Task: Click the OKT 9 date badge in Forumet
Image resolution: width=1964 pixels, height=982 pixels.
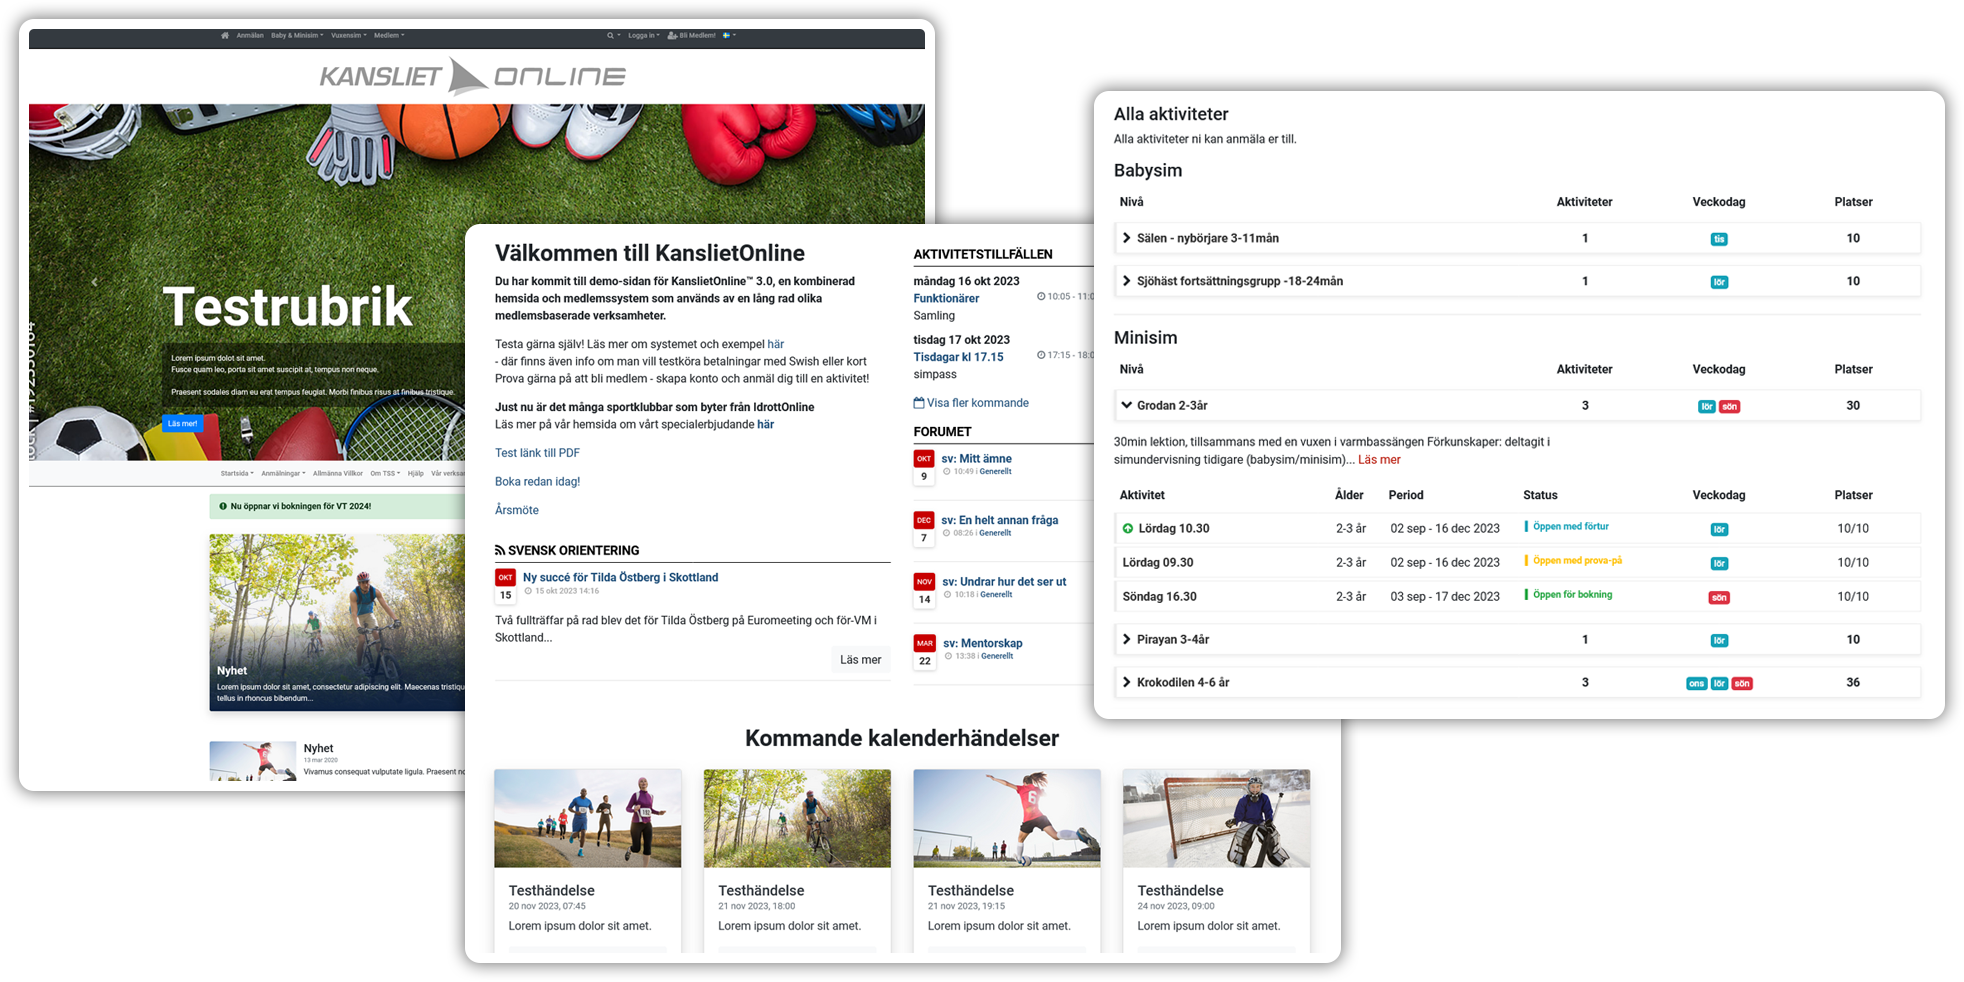Action: coord(924,467)
